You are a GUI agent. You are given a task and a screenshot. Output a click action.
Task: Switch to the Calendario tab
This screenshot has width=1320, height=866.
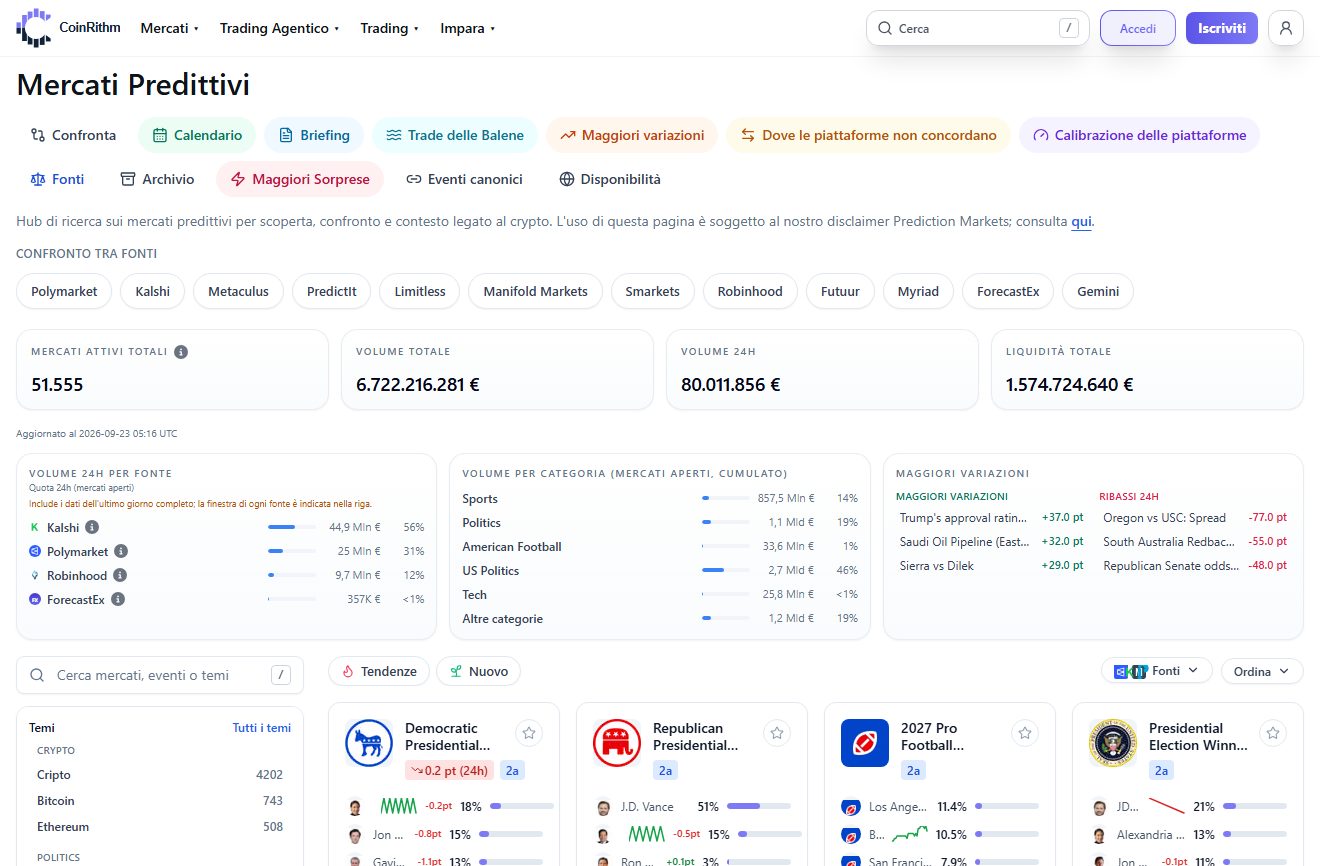197,135
